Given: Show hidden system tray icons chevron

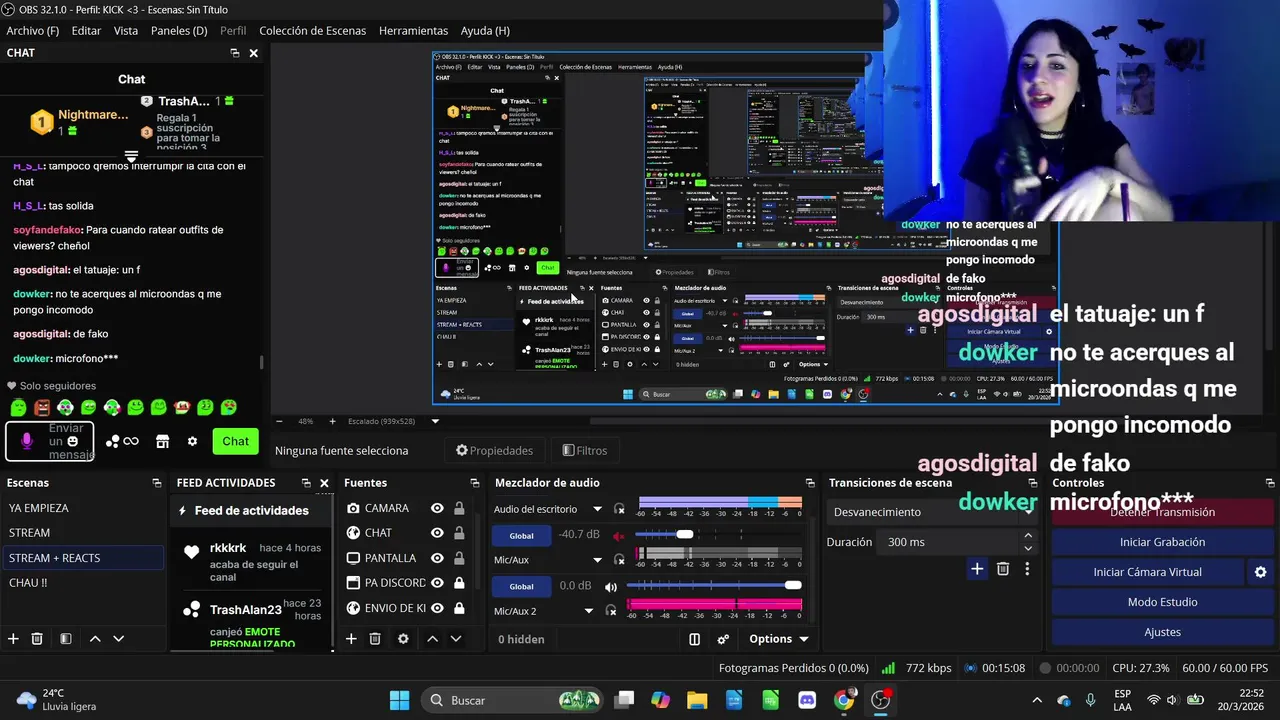Looking at the screenshot, I should point(1036,700).
